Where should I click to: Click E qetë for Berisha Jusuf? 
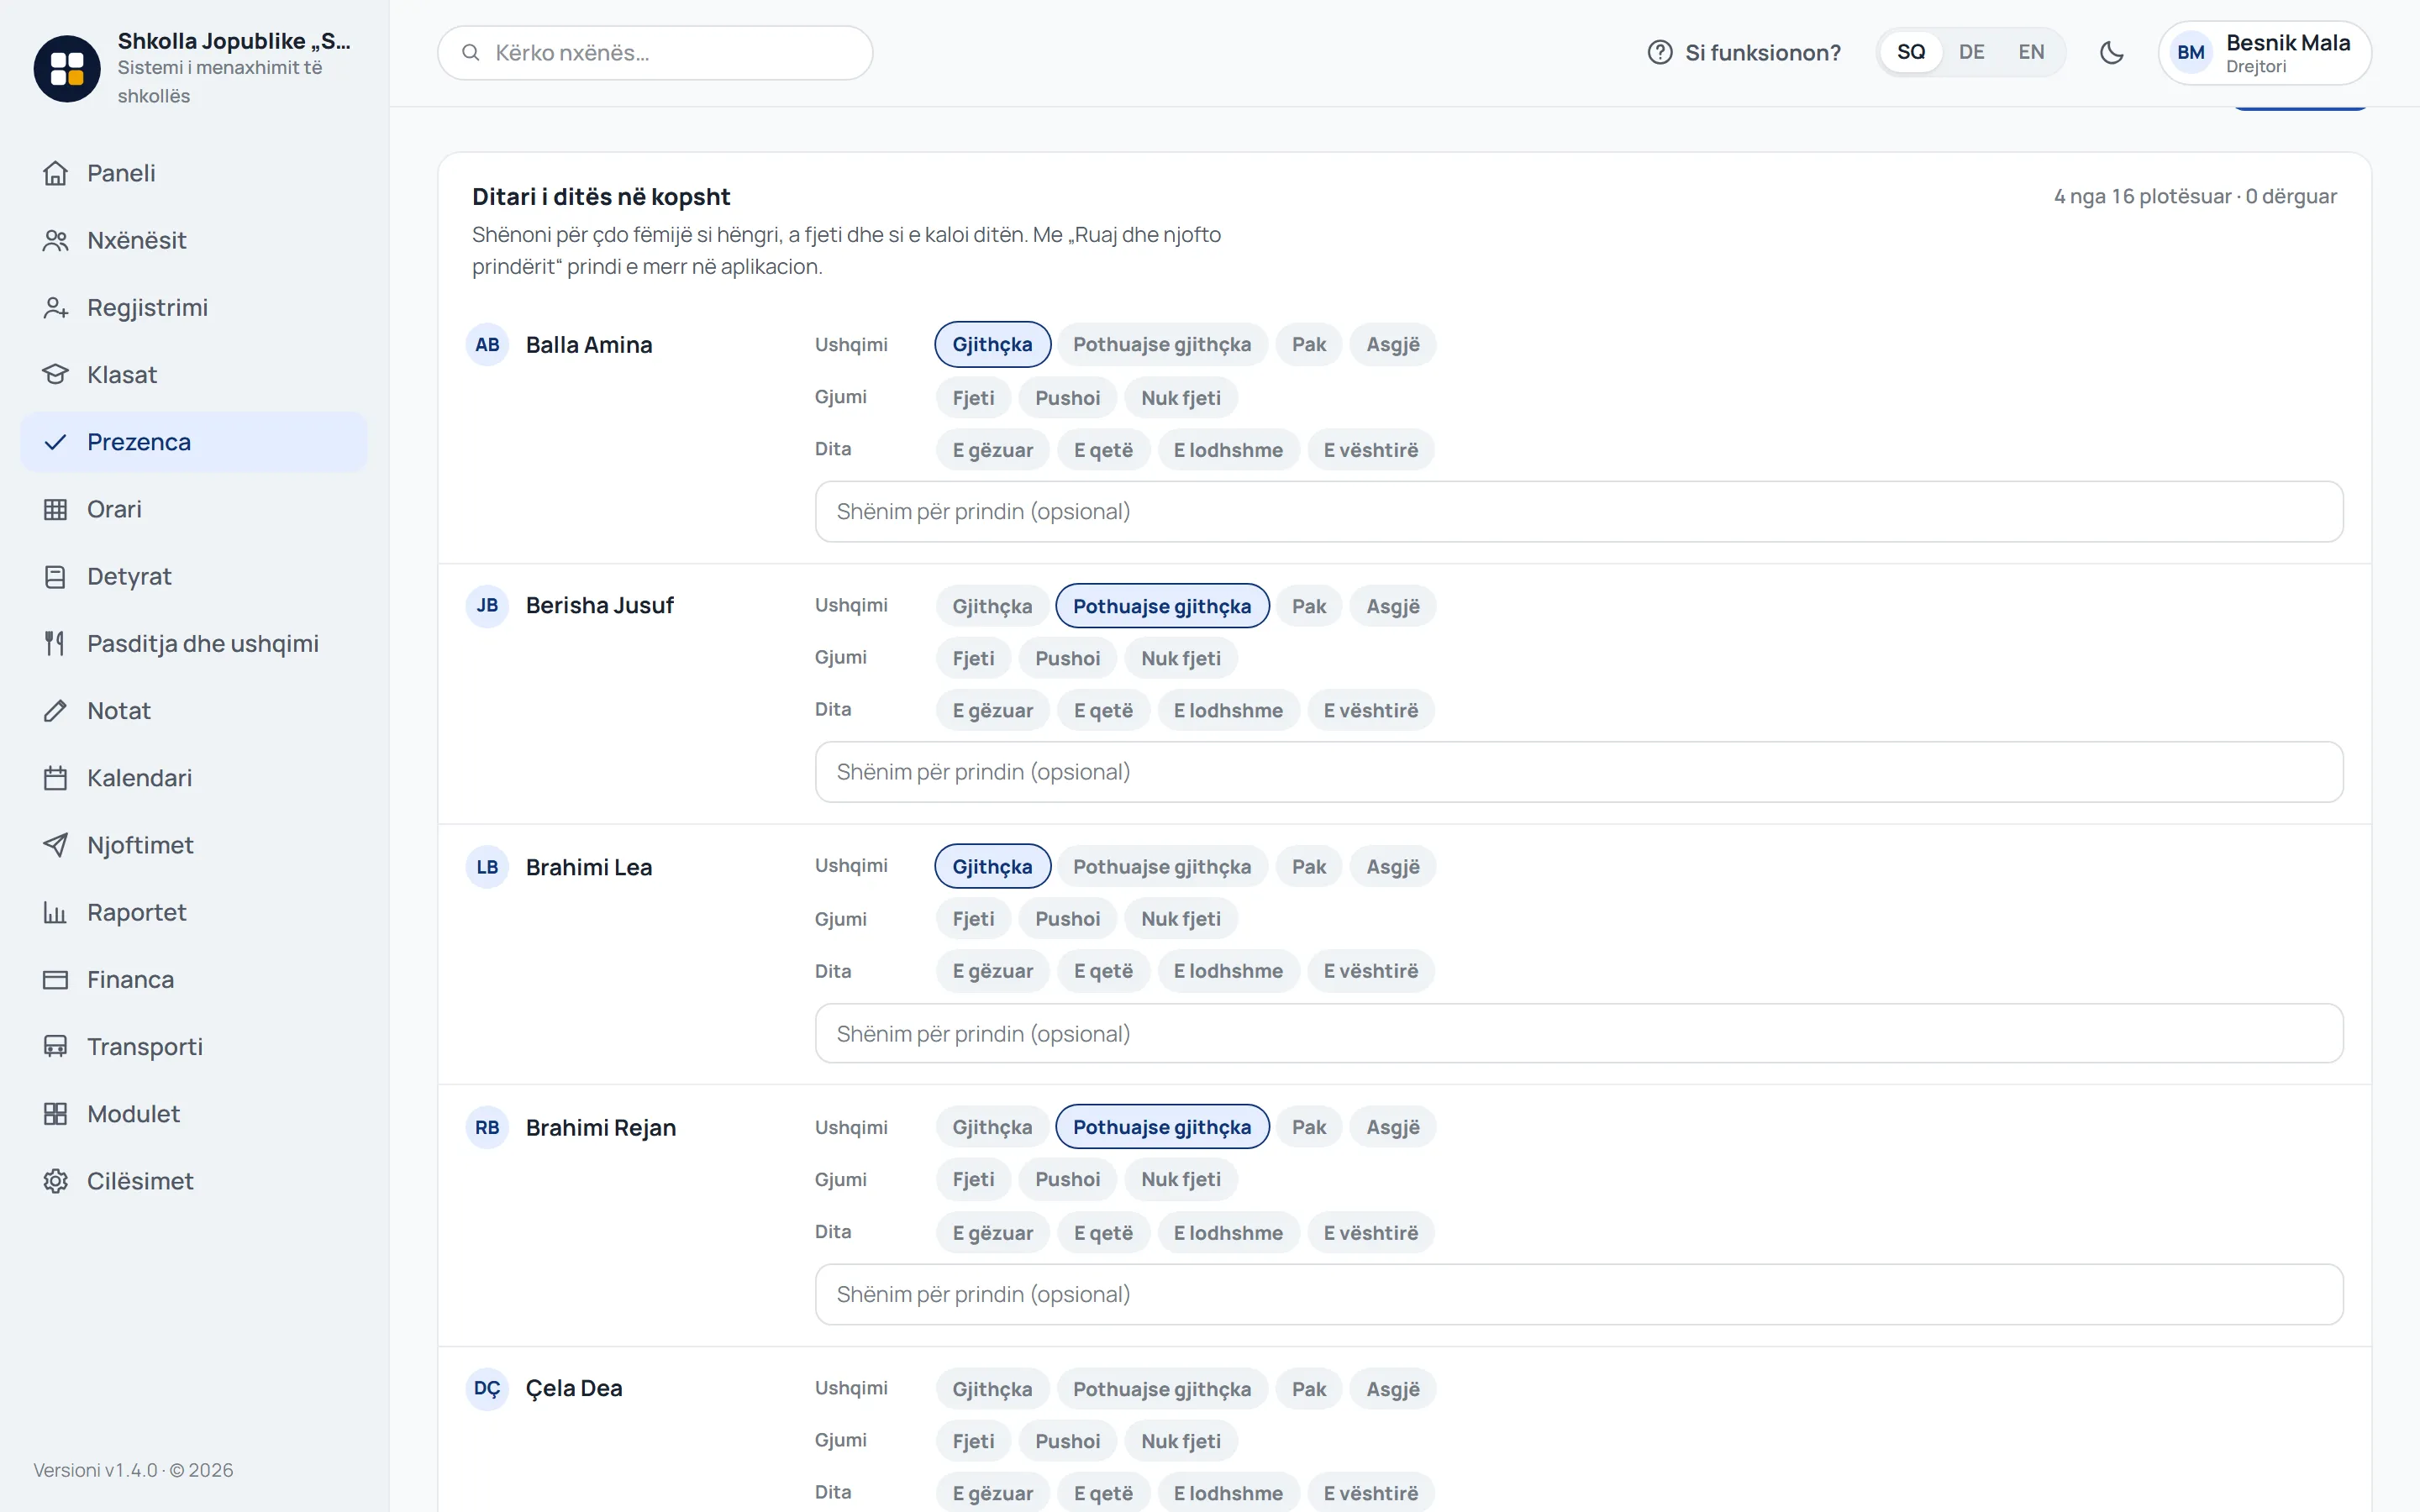click(x=1103, y=710)
